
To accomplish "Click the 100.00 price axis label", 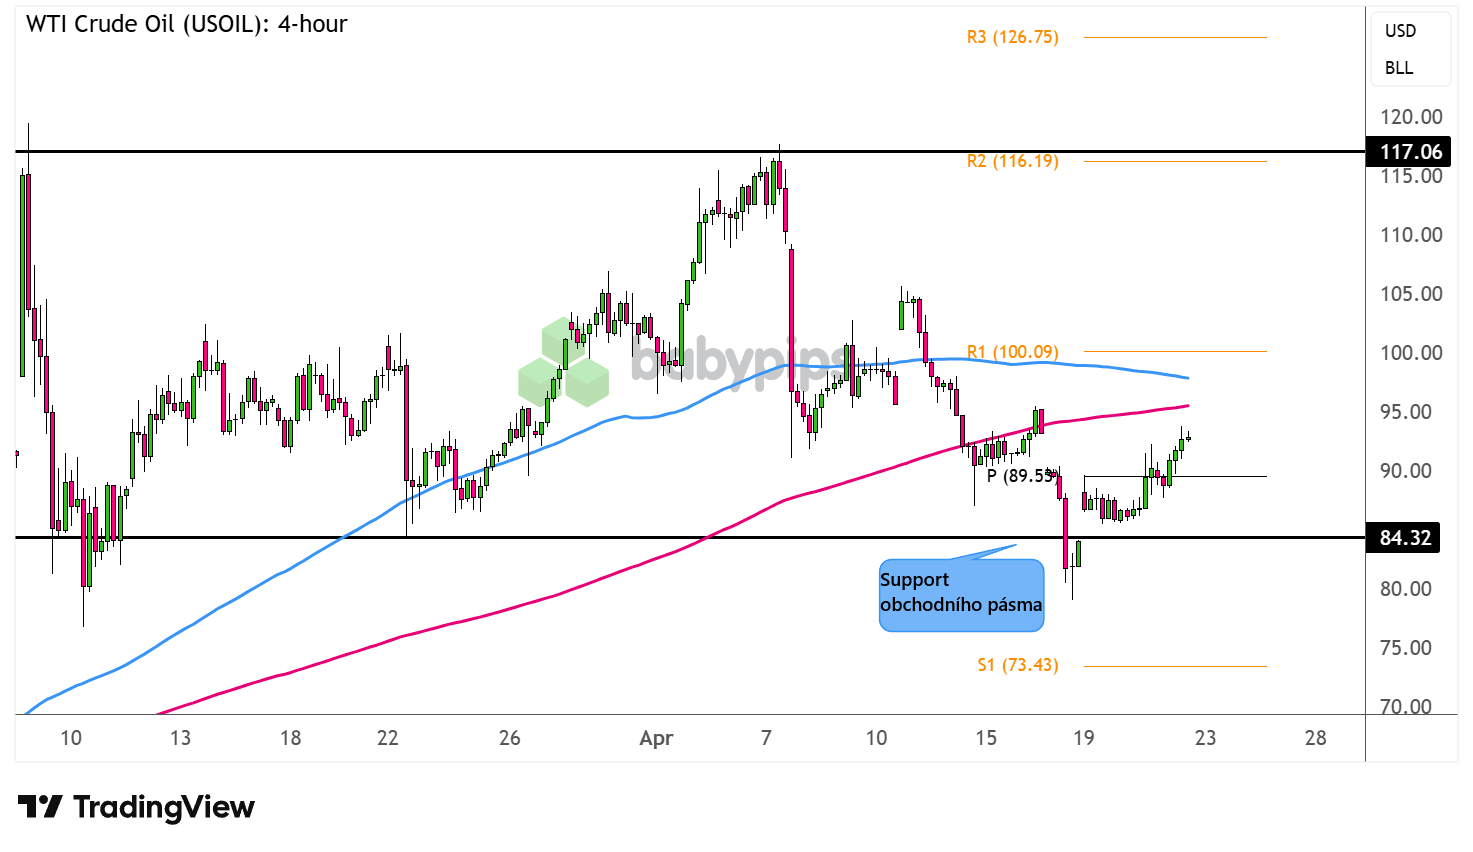I will [x=1411, y=353].
